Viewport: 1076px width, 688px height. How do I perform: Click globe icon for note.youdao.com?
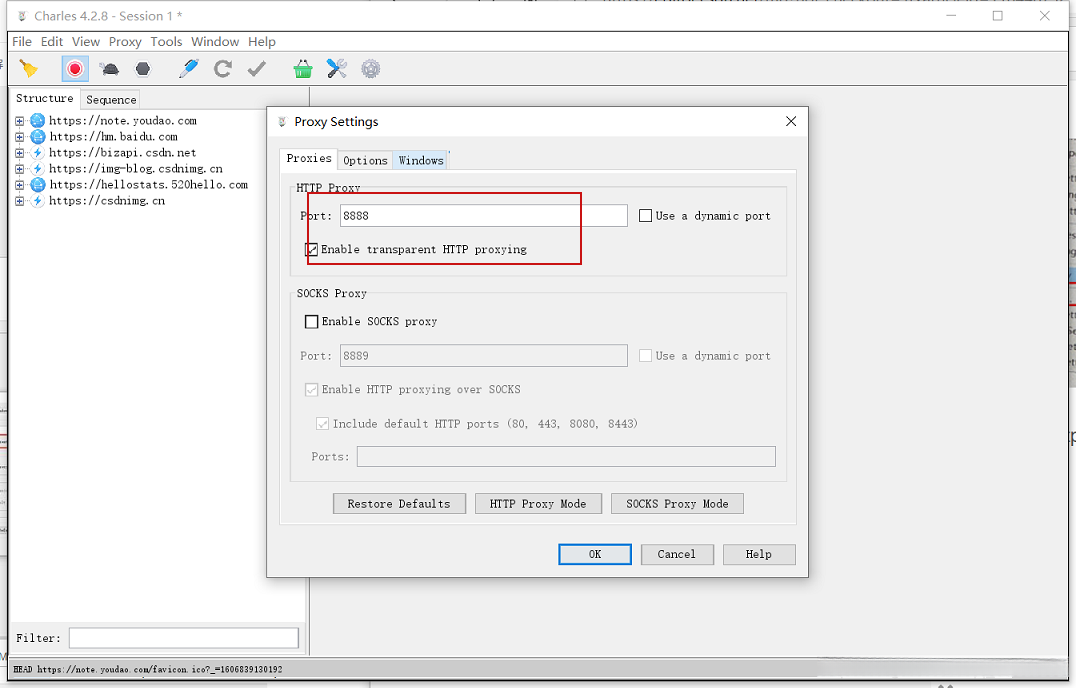(38, 121)
